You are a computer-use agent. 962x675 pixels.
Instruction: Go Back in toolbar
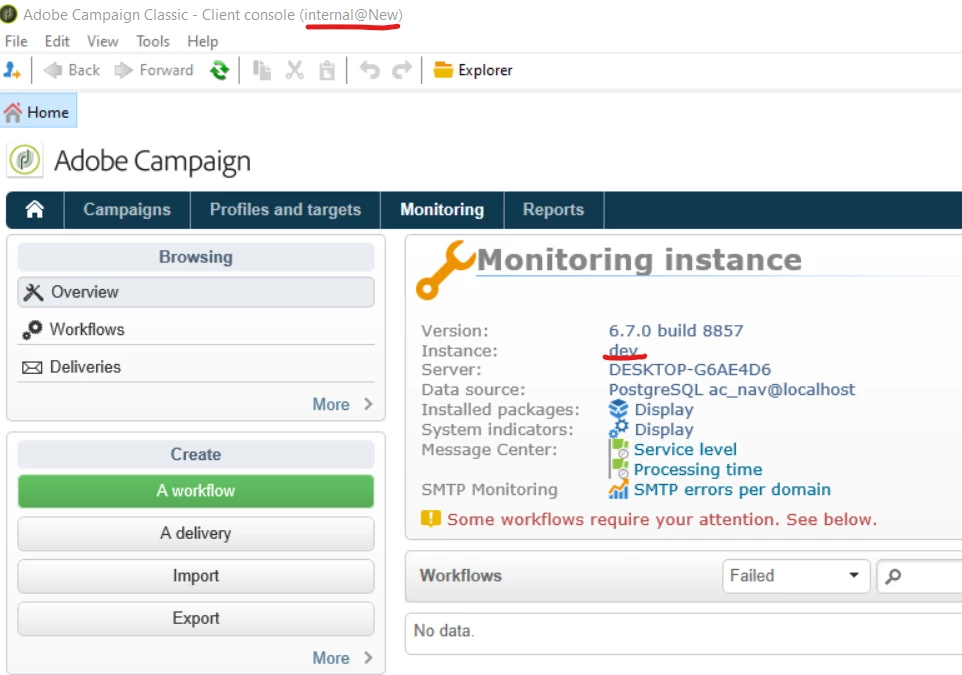tap(72, 70)
